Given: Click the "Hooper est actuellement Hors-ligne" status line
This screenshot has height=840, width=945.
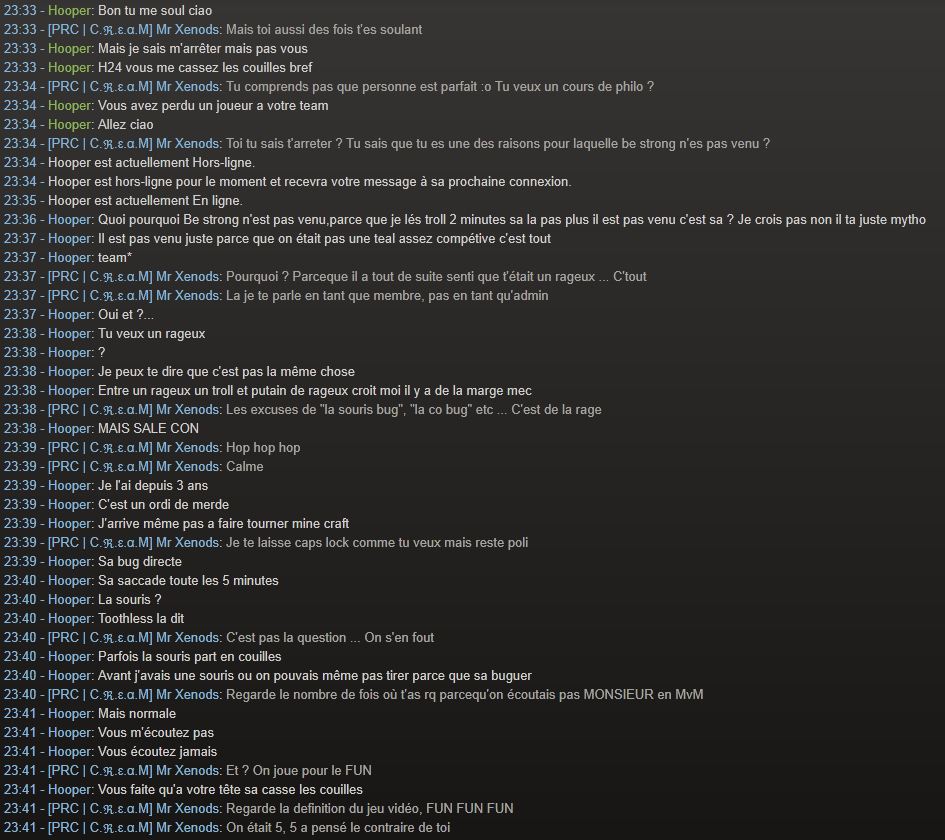Looking at the screenshot, I should coord(151,163).
